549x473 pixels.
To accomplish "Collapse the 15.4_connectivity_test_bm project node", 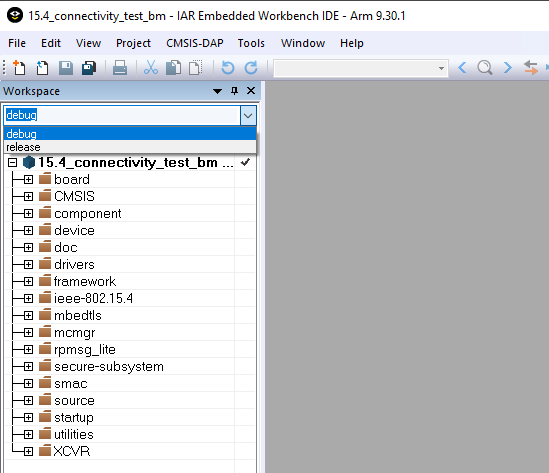I will [13, 162].
